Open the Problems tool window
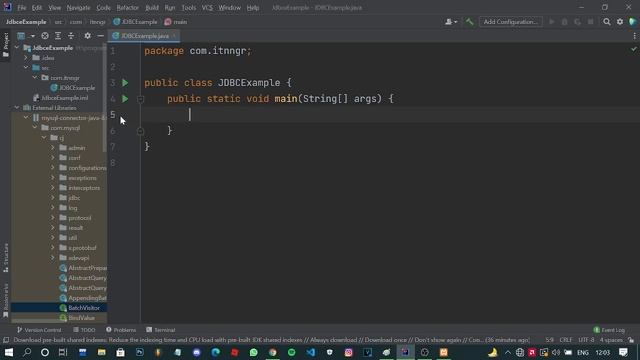The height and width of the screenshot is (360, 640). 121,330
